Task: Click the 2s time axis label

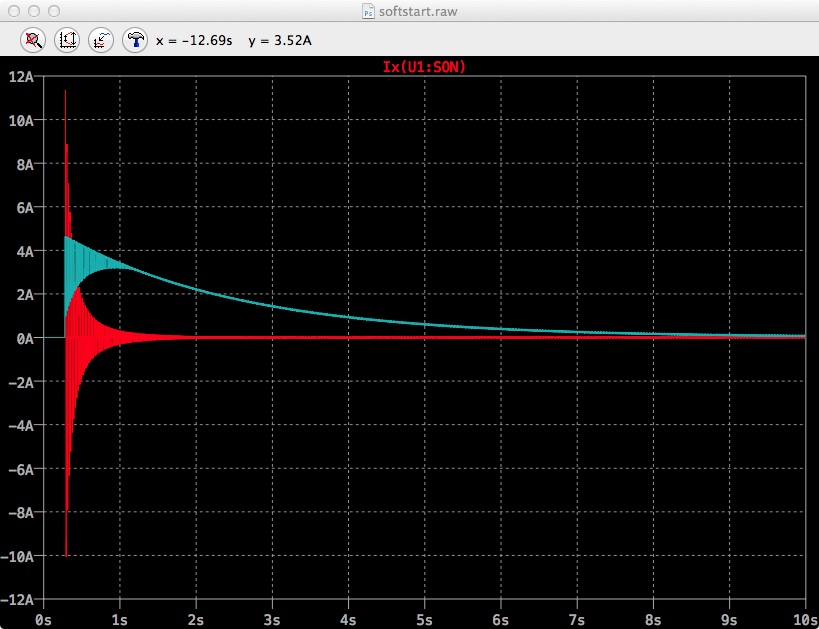Action: pyautogui.click(x=196, y=620)
